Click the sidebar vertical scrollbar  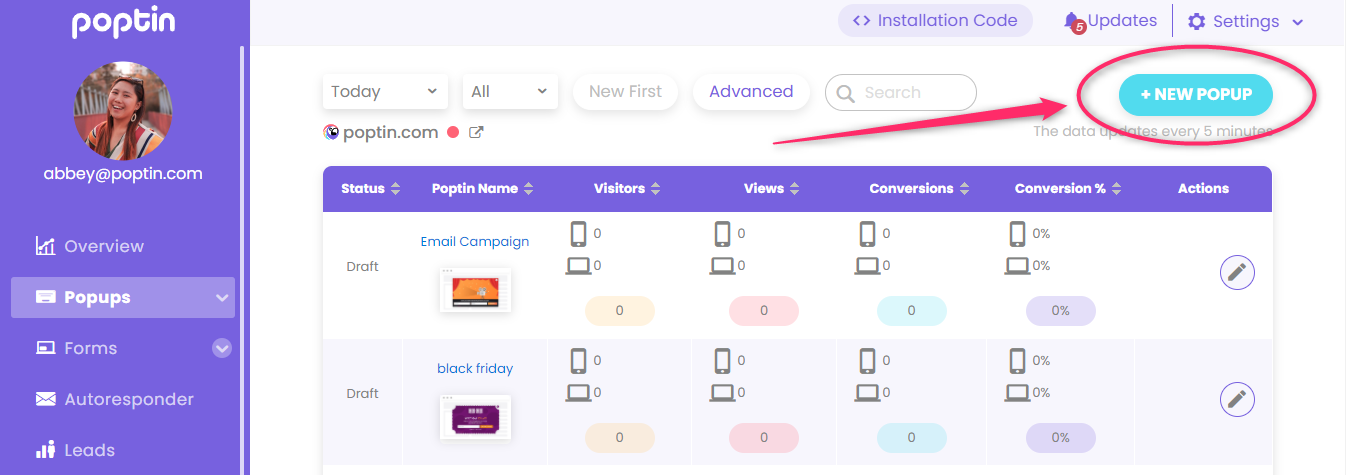[x=242, y=260]
